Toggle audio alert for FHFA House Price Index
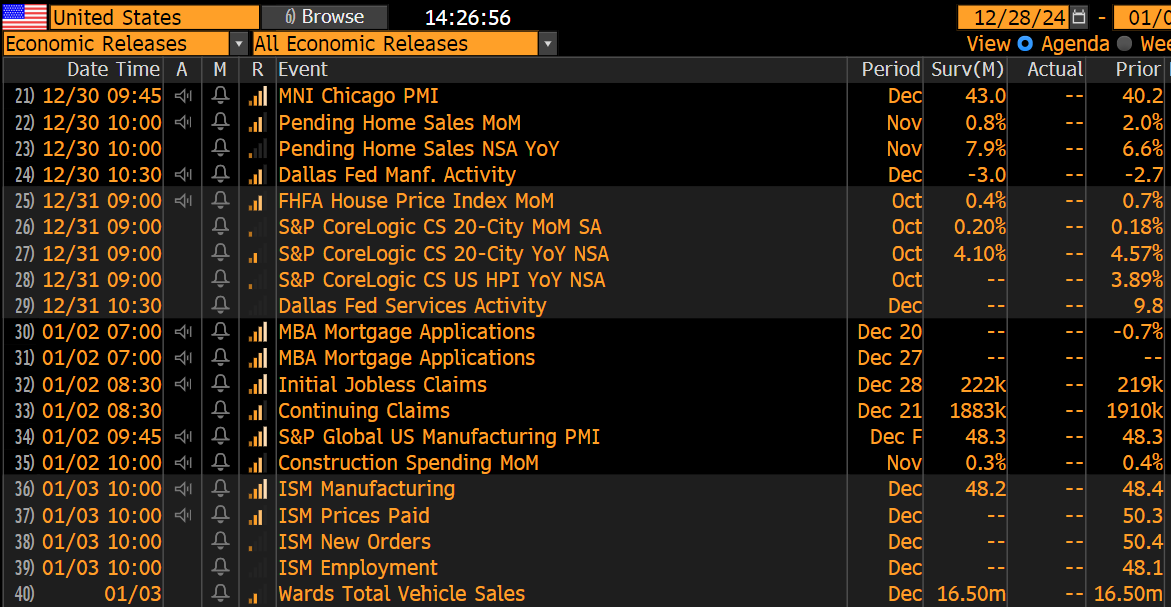 coord(183,201)
